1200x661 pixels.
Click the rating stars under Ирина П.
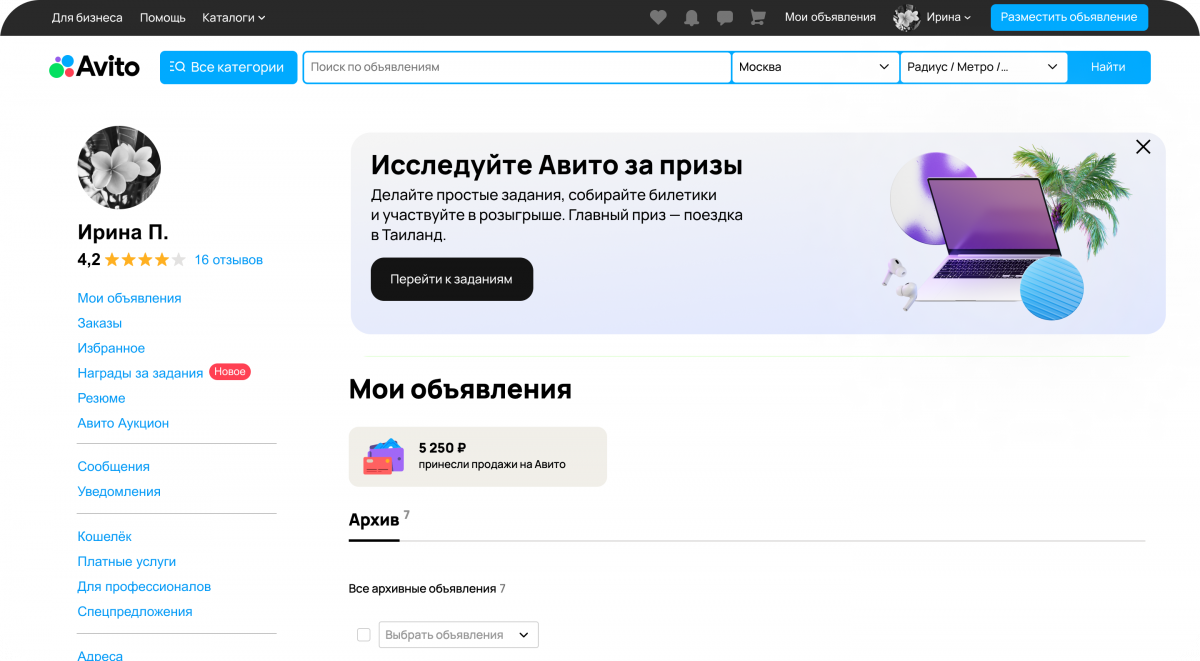pos(145,260)
